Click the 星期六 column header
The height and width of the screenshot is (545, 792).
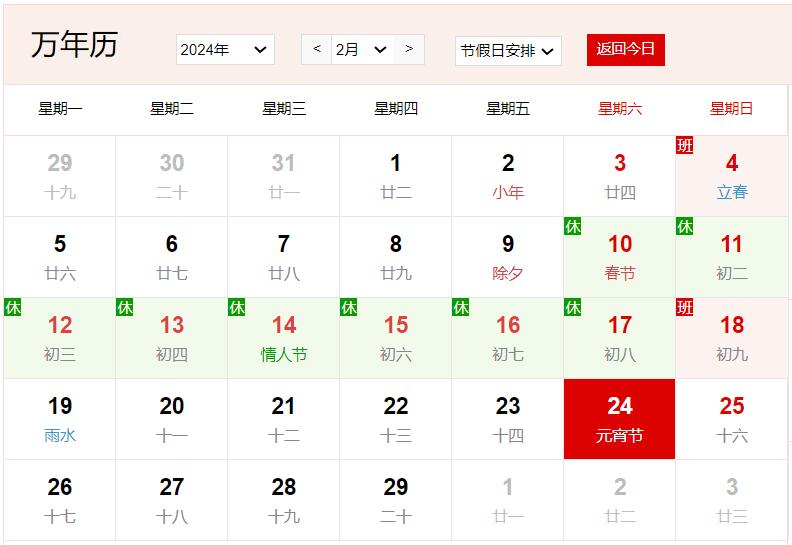[620, 109]
